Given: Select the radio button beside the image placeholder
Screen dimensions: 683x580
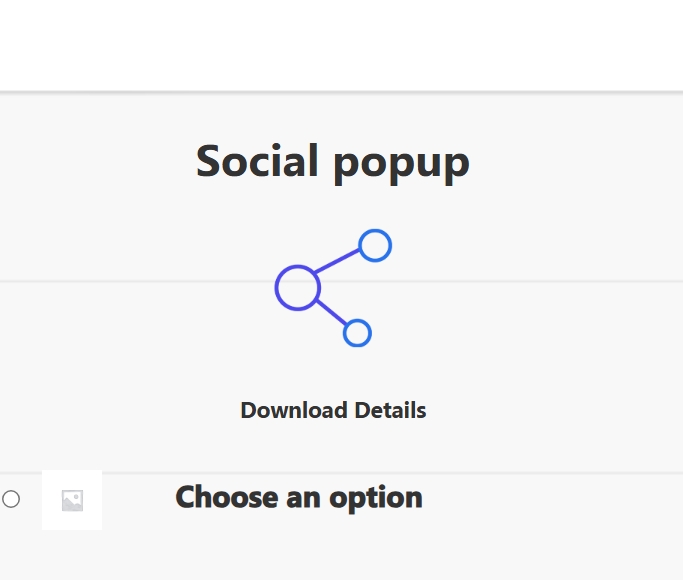Looking at the screenshot, I should coord(11,499).
